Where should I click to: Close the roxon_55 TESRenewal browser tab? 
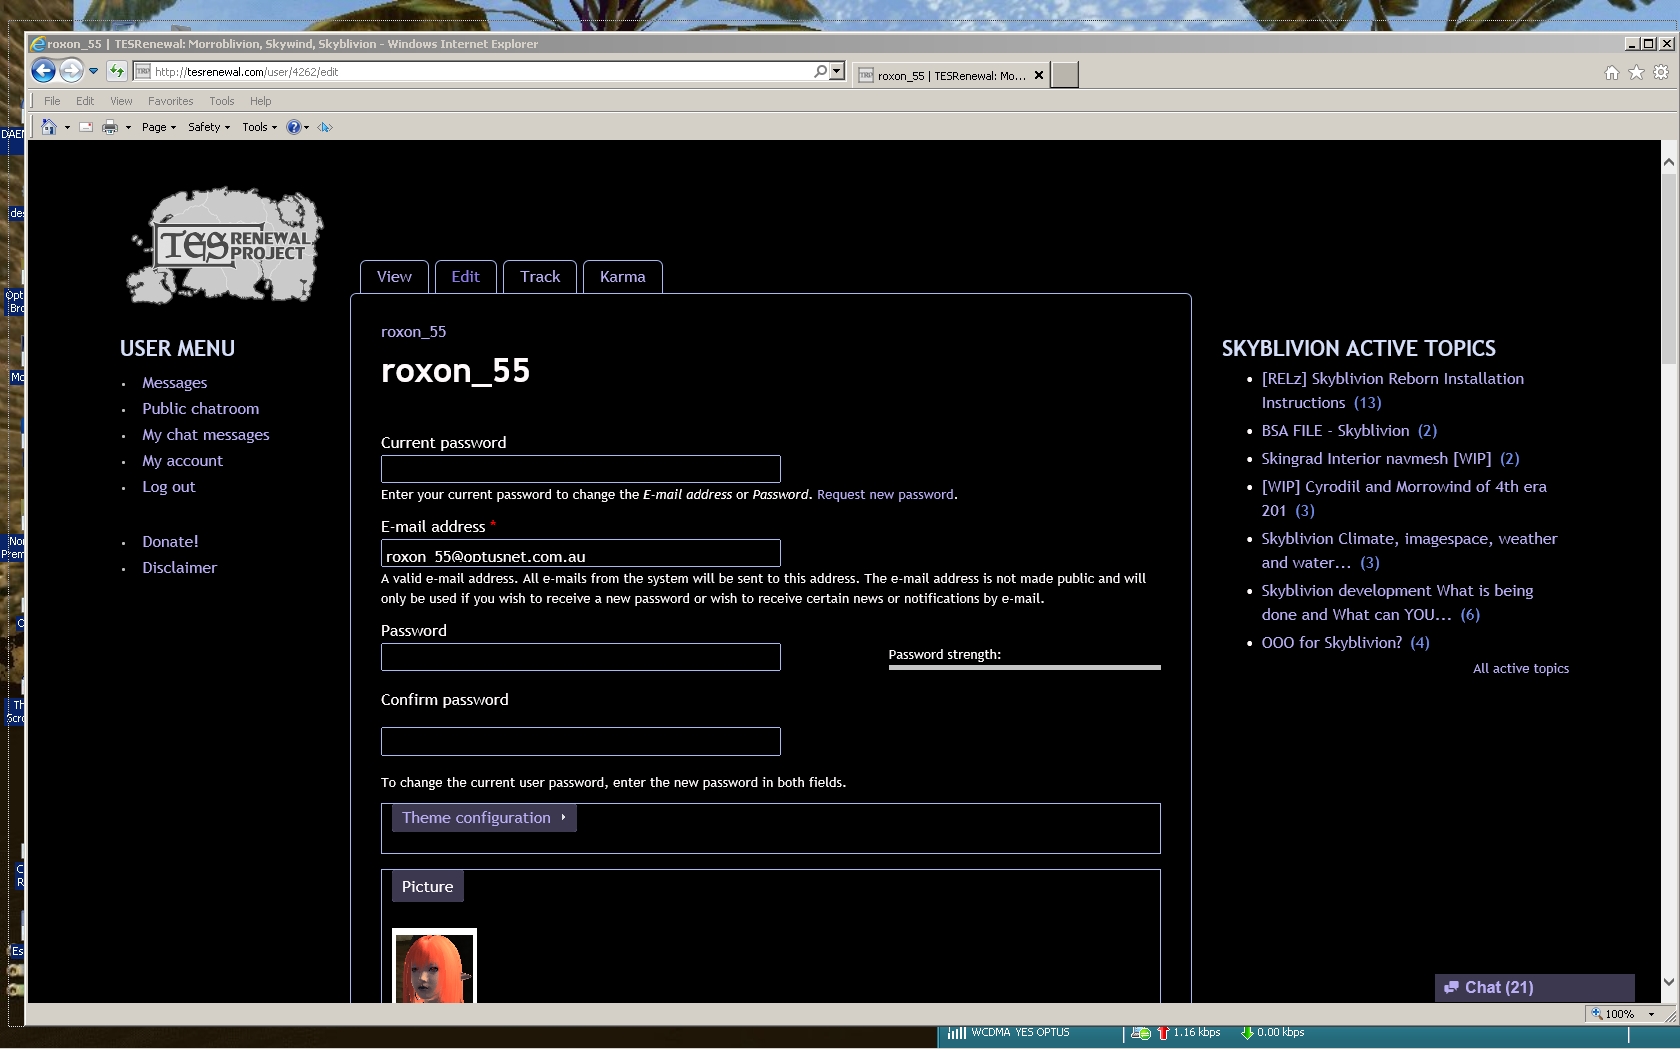[x=1039, y=75]
